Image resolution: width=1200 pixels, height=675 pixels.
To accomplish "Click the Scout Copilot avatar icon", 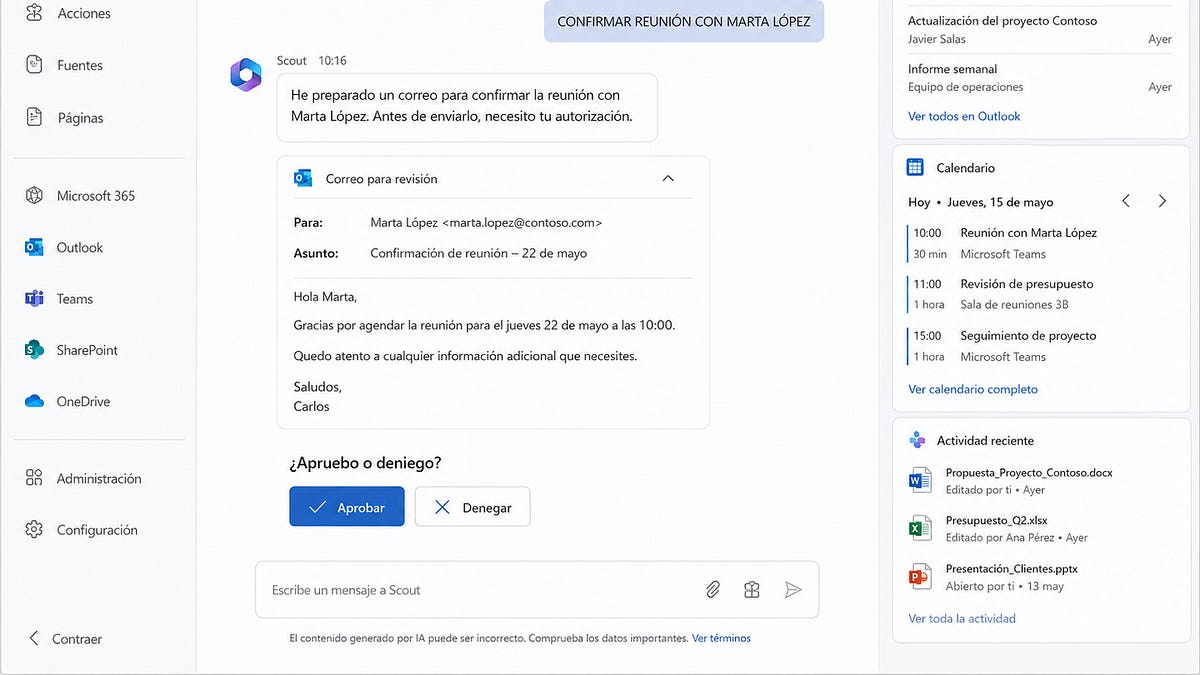I will tap(246, 75).
